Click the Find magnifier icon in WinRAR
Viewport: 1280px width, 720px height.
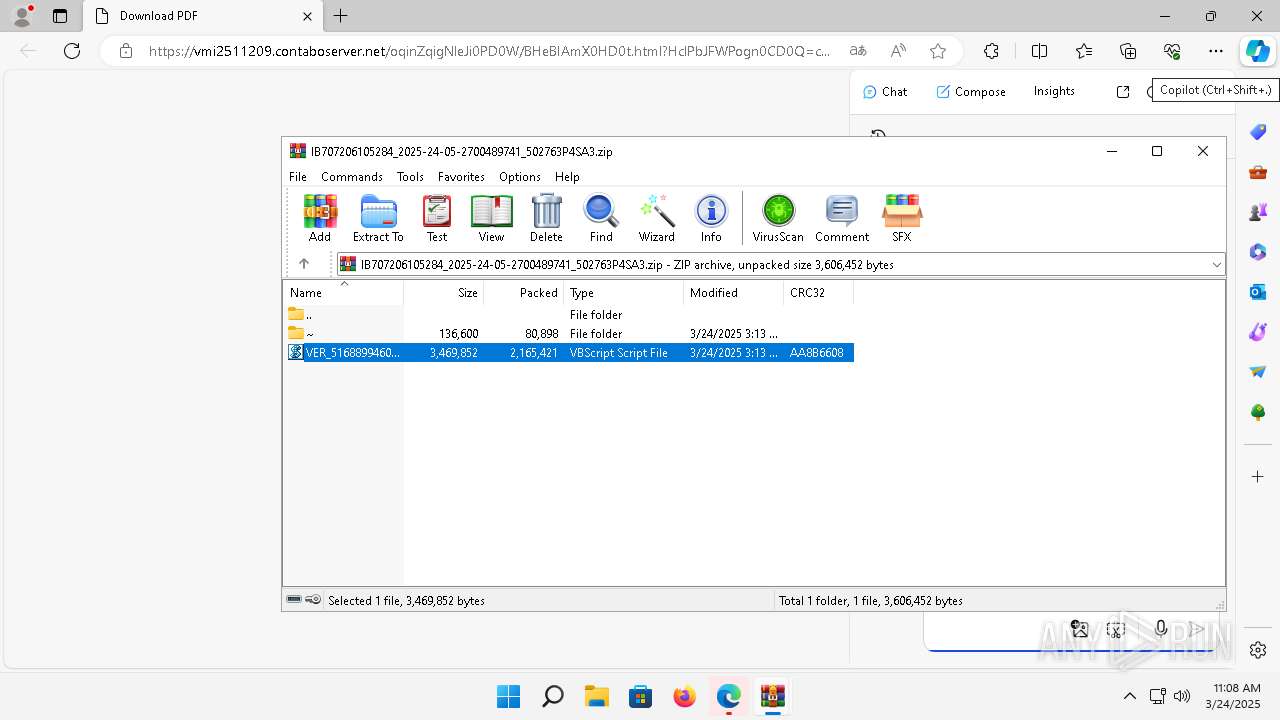coord(601,218)
